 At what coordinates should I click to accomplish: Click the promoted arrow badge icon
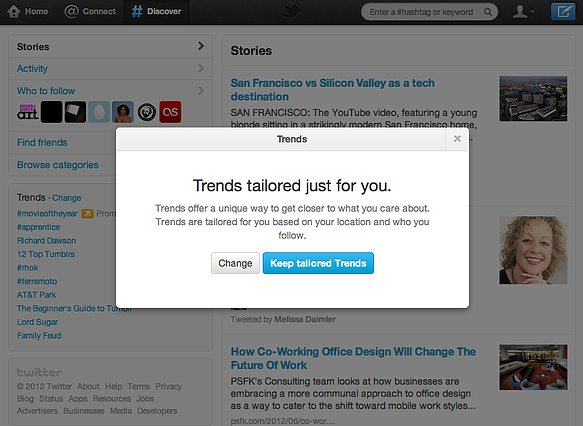point(87,213)
